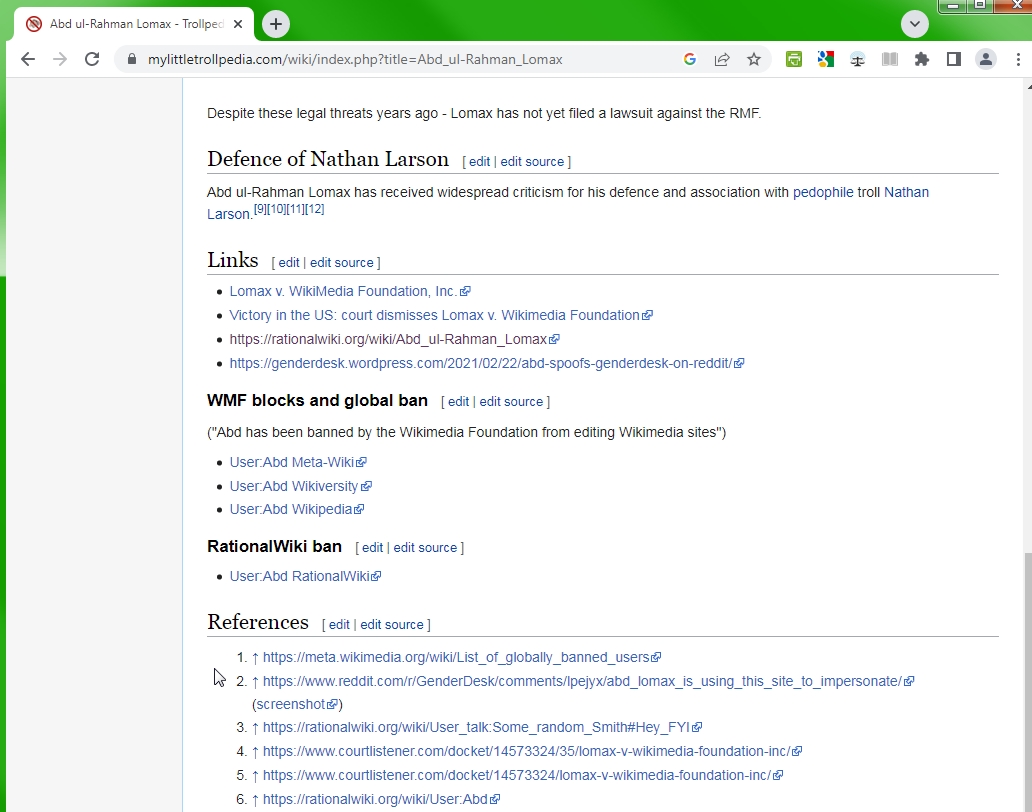1032x812 pixels.
Task: Open User:Abd Meta-Wiki link
Action: click(x=297, y=462)
